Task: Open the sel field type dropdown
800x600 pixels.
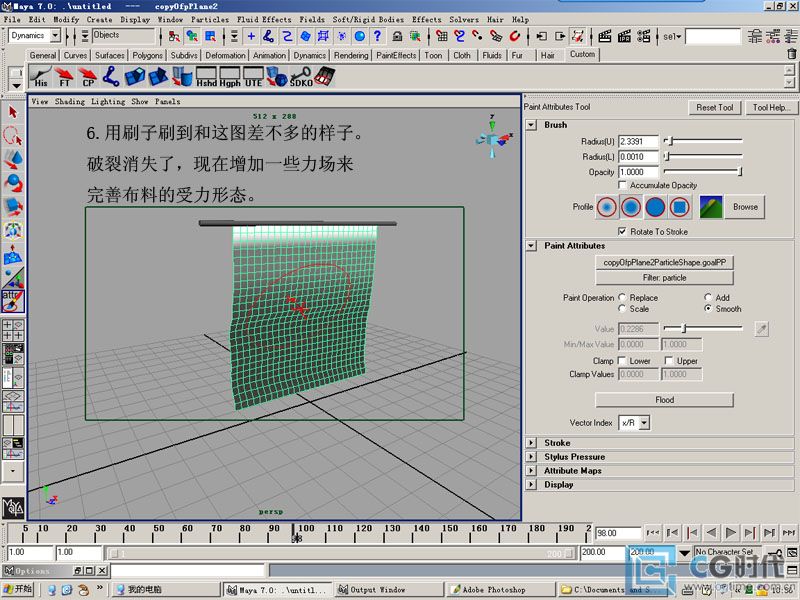Action: pos(673,37)
